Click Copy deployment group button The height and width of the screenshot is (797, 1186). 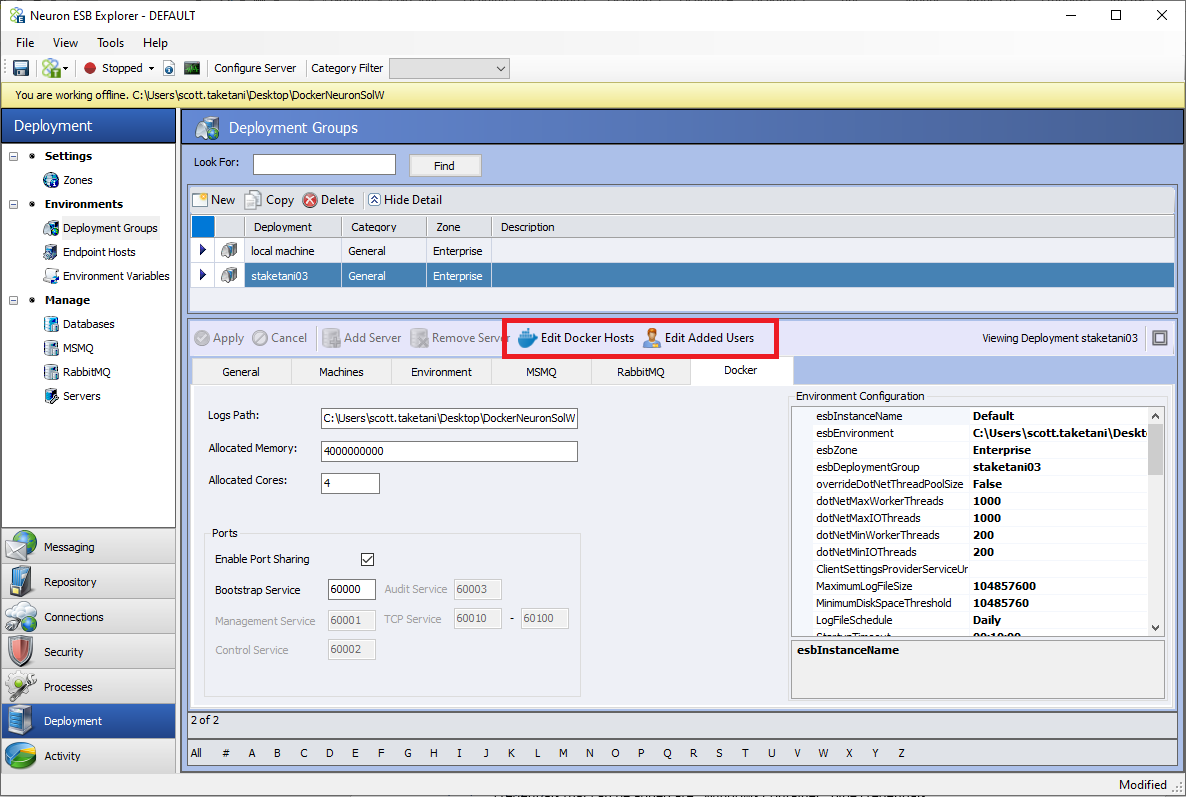tap(269, 200)
